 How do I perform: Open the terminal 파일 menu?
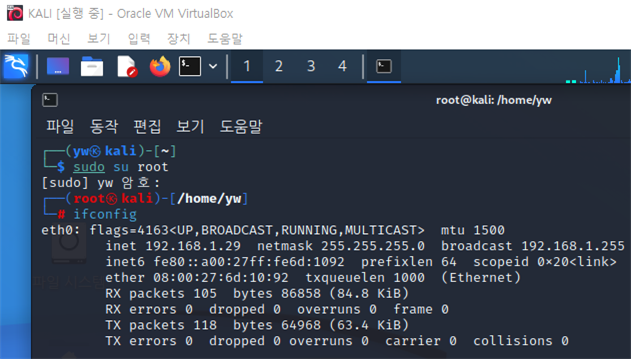pyautogui.click(x=60, y=126)
